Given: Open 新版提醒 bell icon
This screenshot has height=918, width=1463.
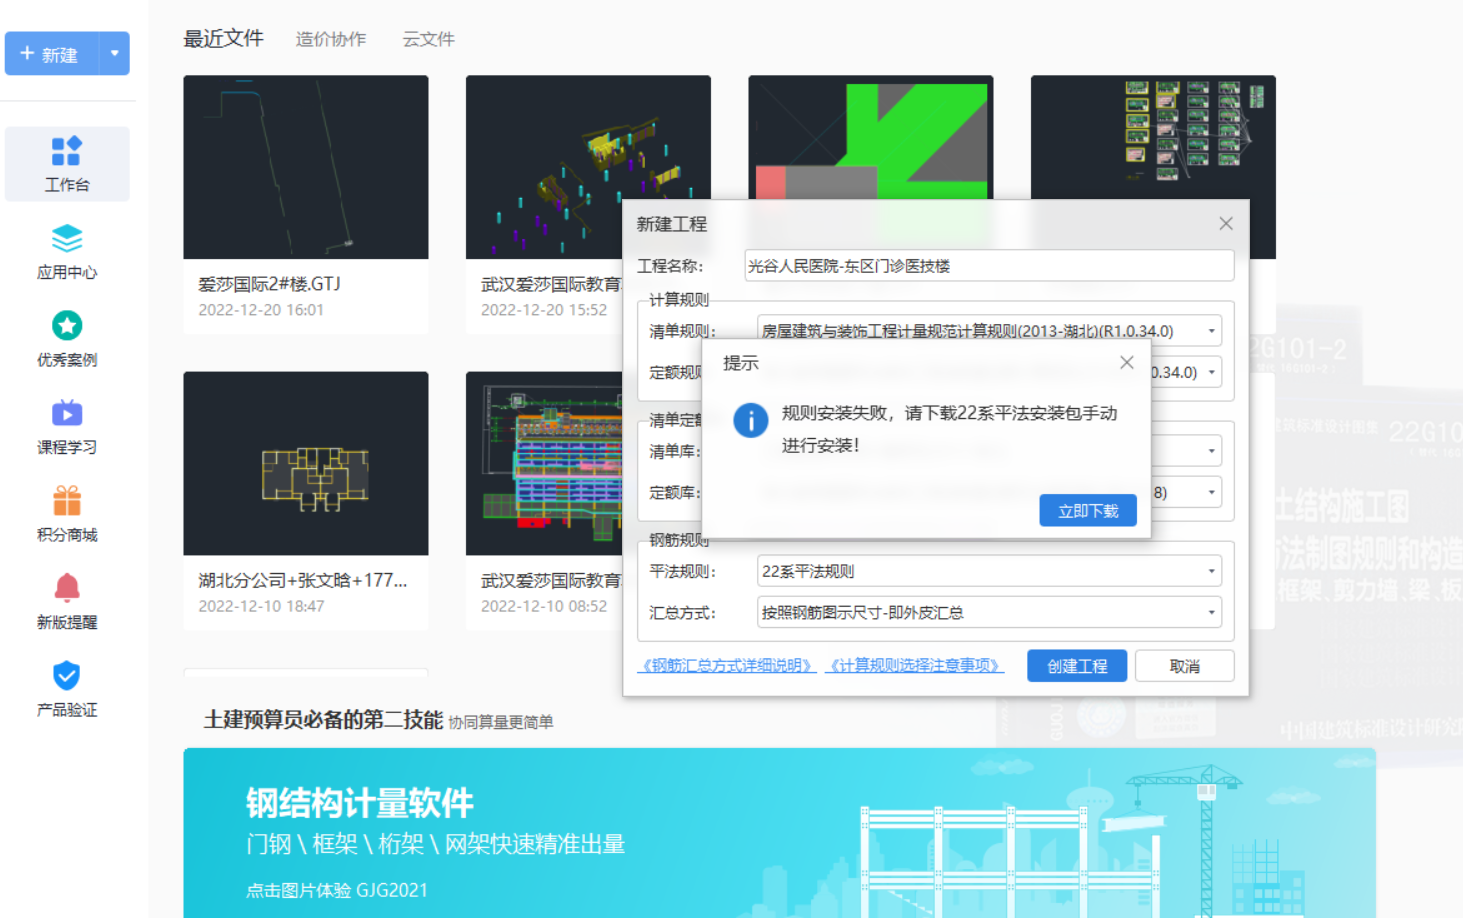Looking at the screenshot, I should click(67, 588).
